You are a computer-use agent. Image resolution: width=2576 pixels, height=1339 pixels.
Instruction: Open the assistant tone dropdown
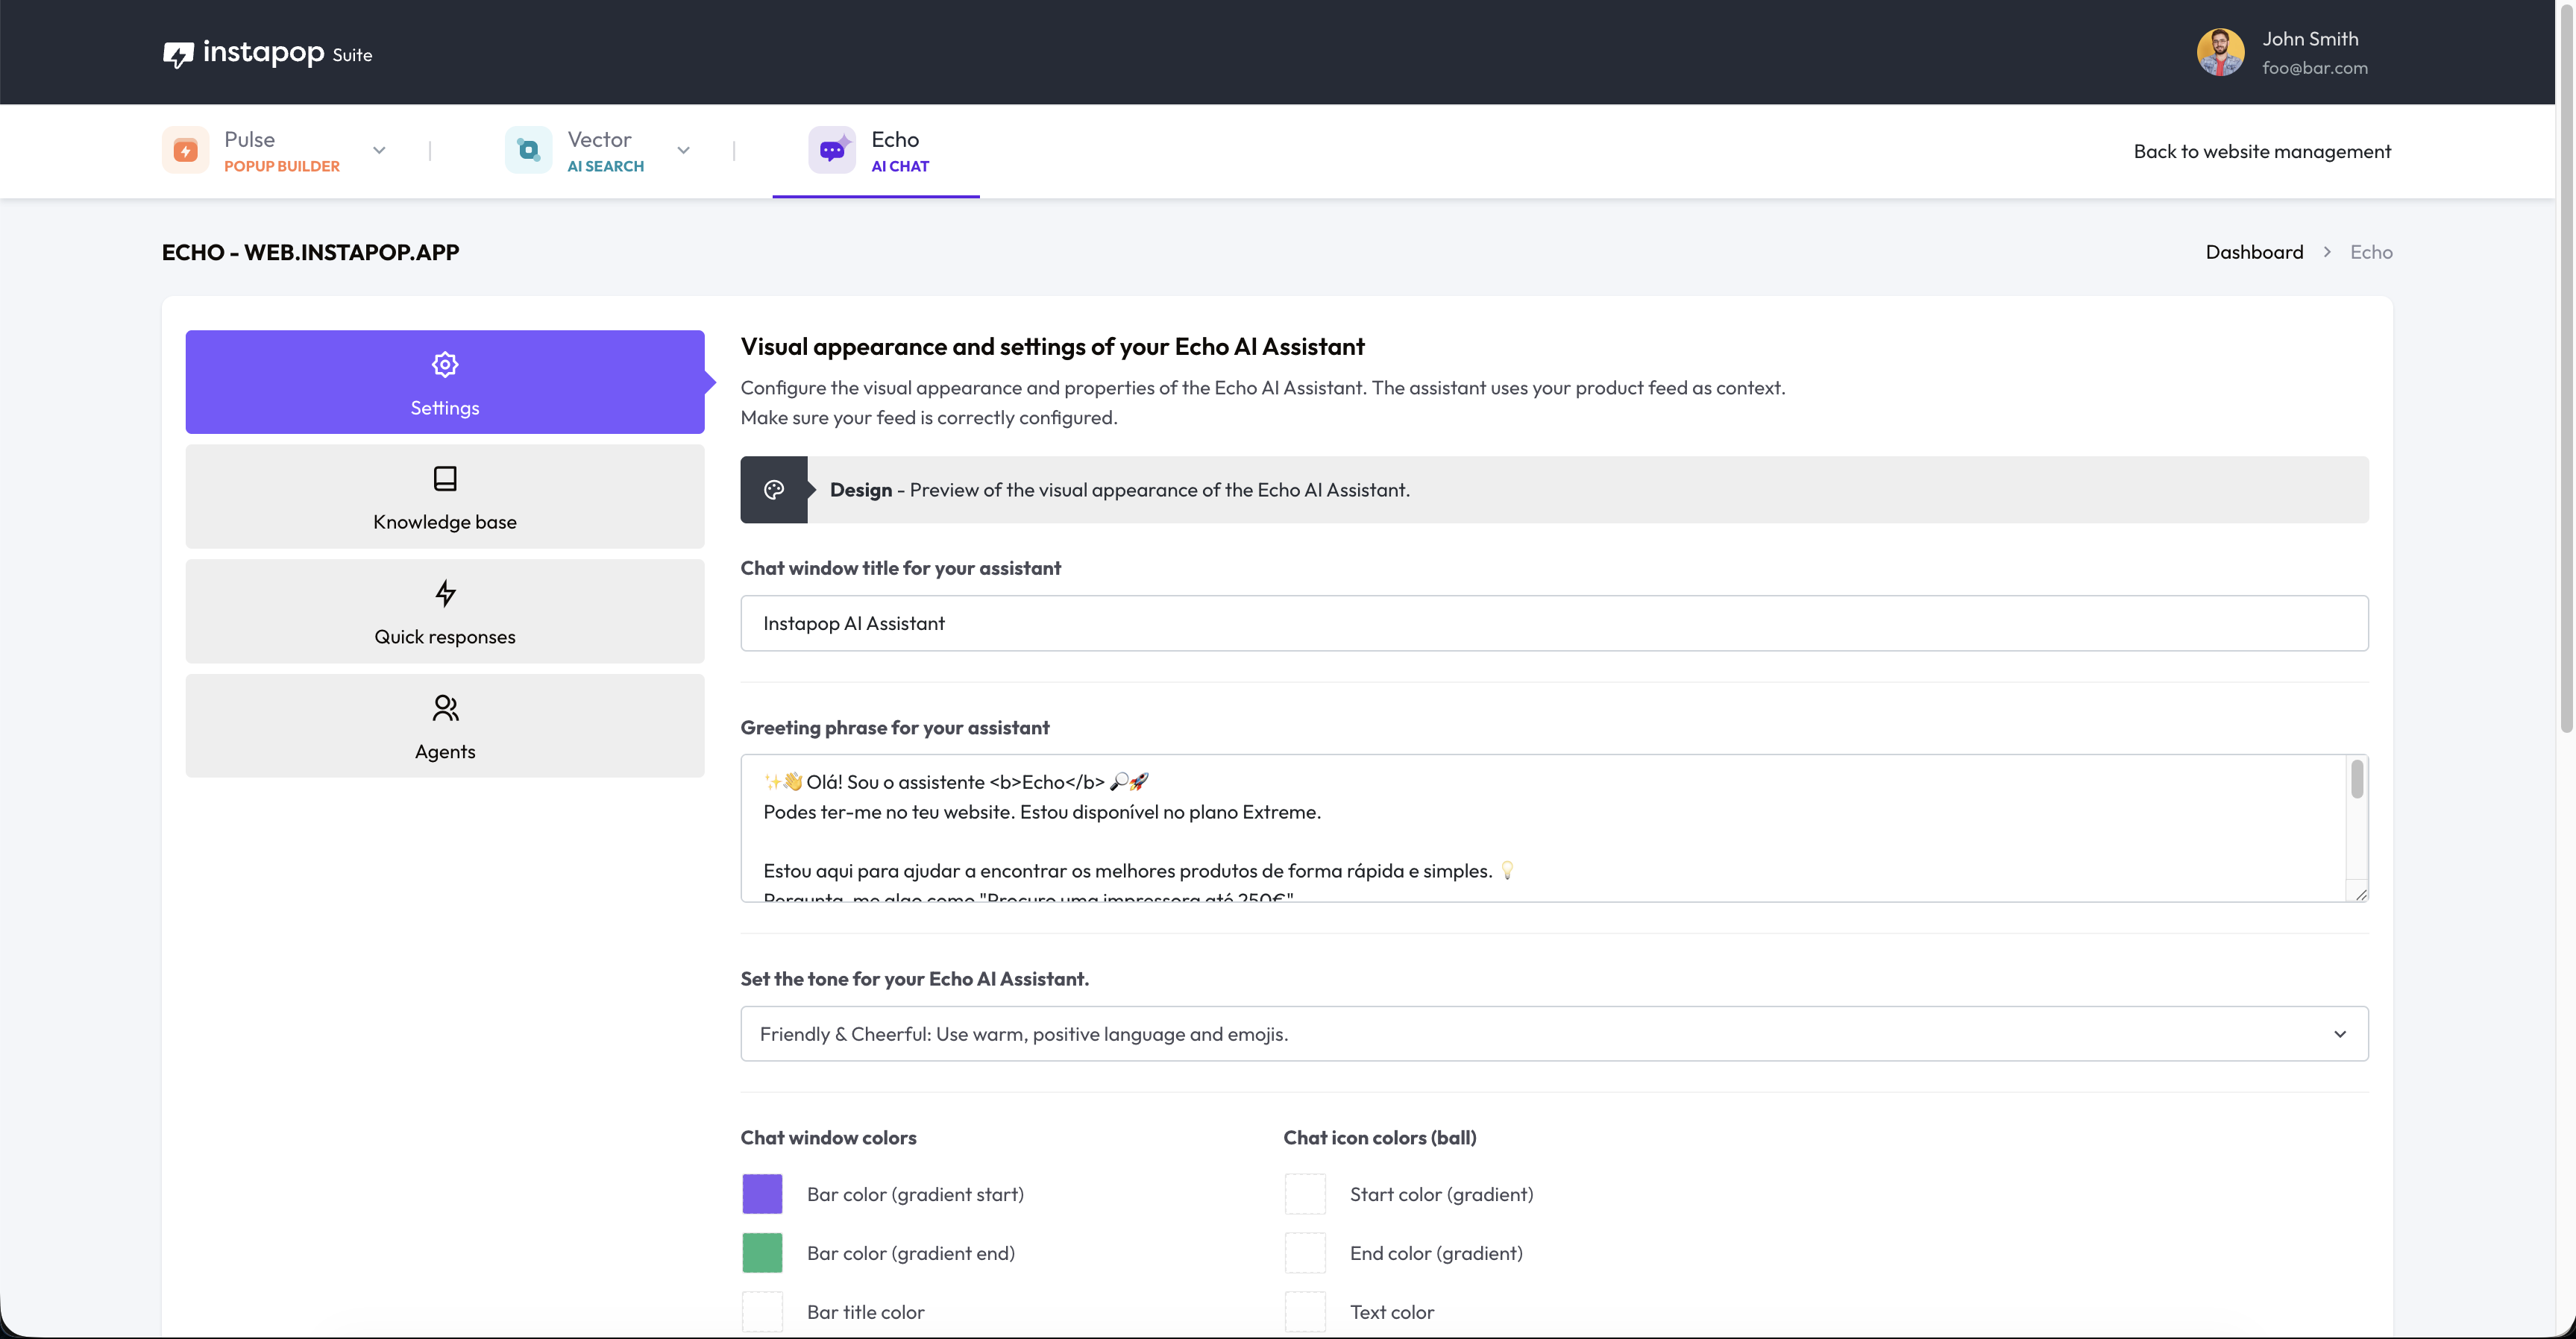pos(1553,1033)
